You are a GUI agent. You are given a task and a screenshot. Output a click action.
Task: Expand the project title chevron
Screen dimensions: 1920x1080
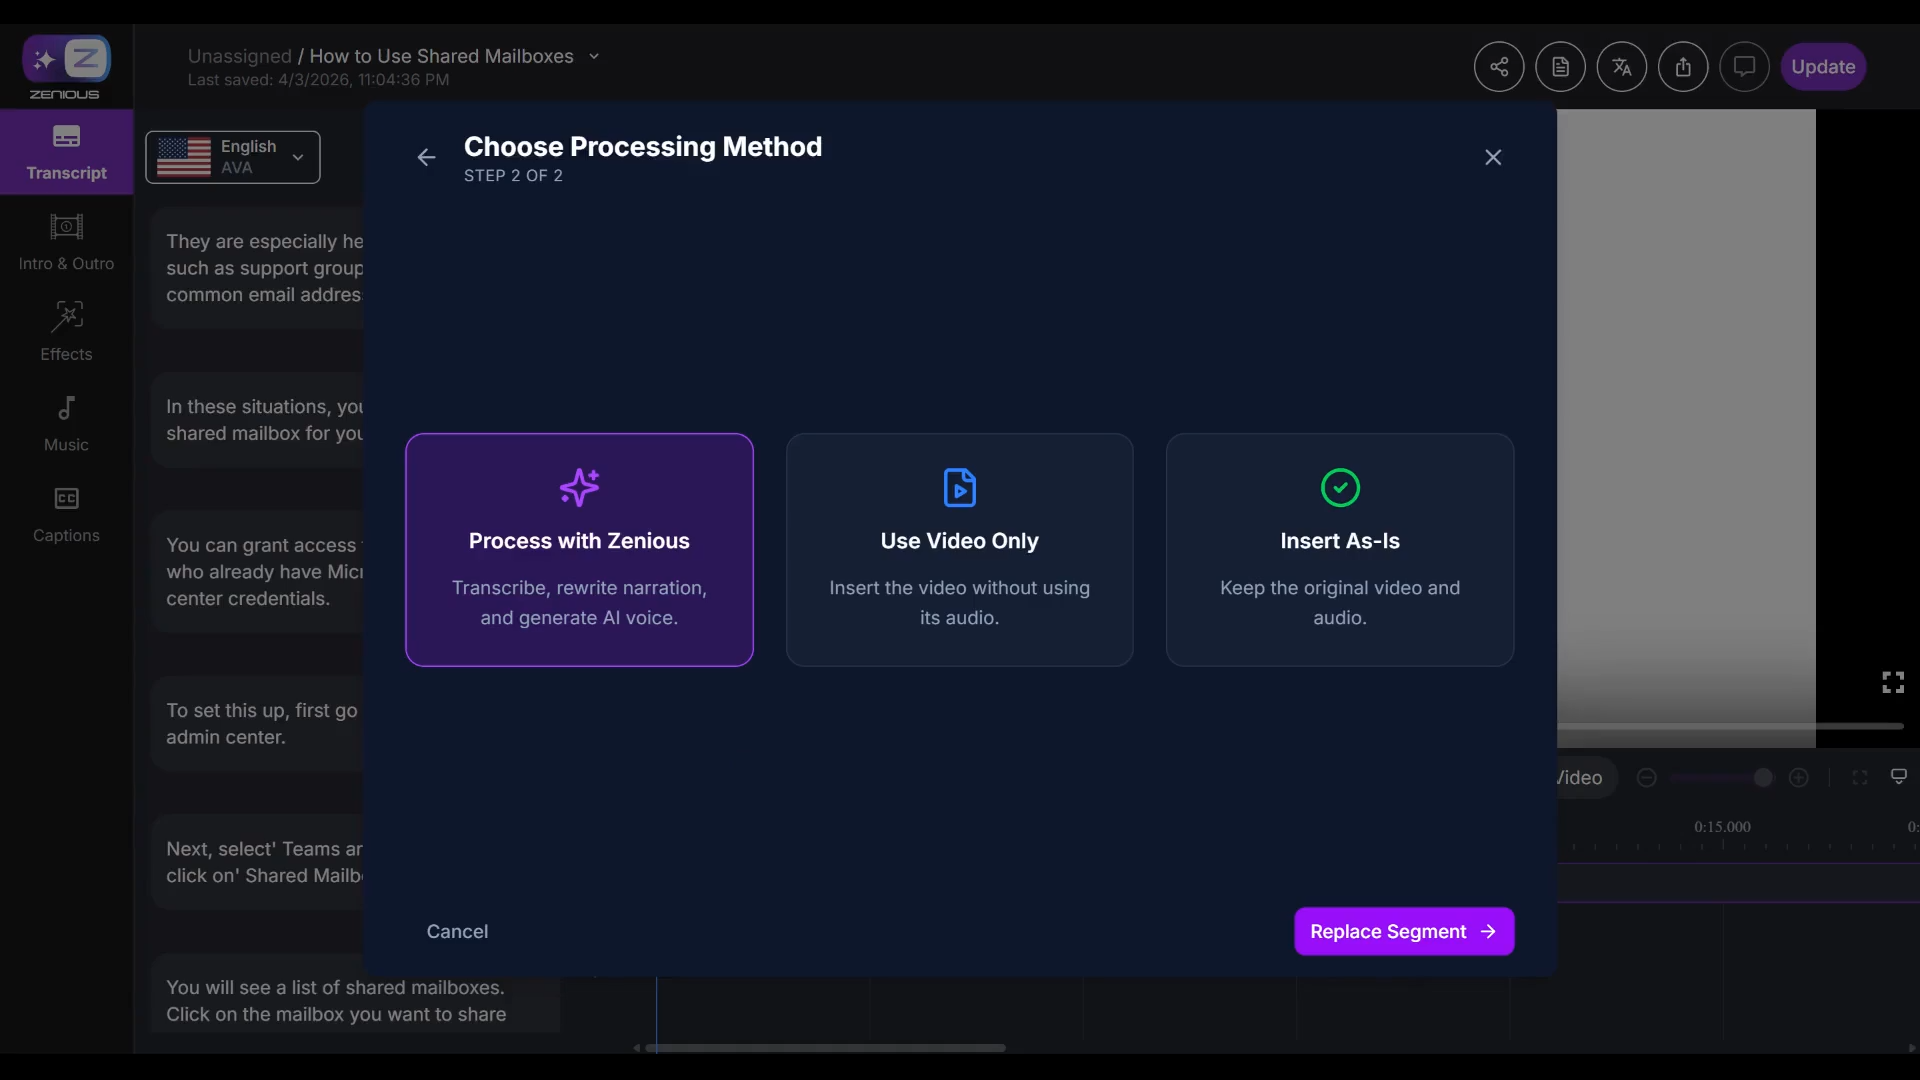pyautogui.click(x=594, y=56)
